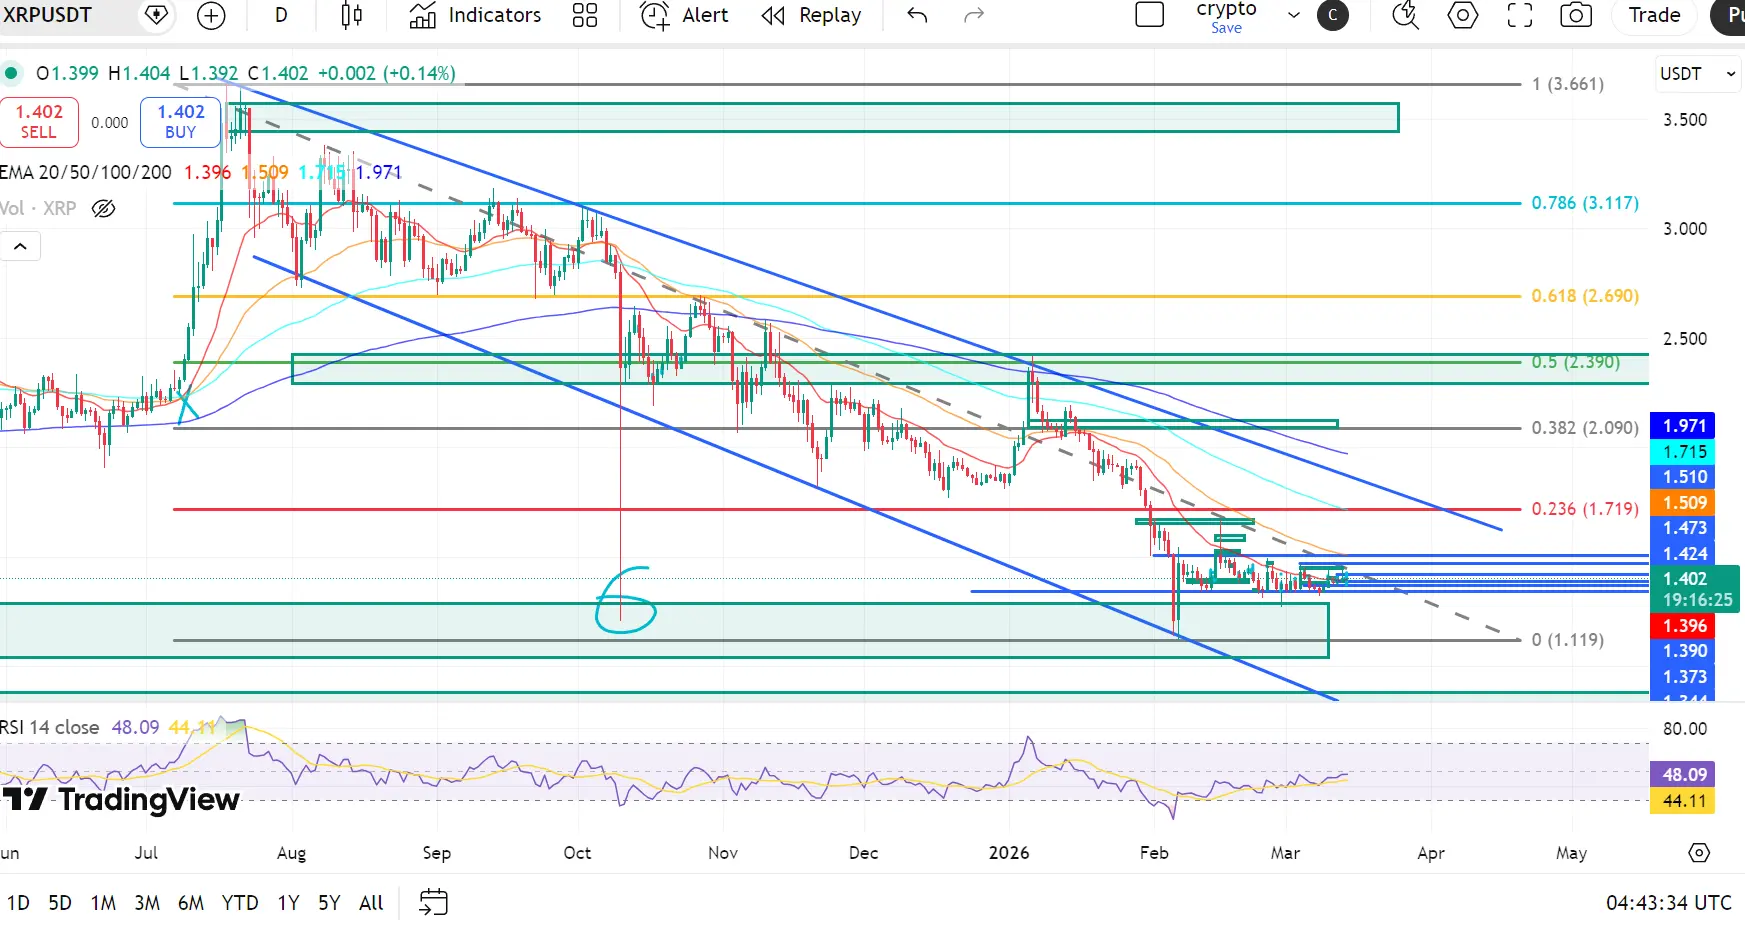
Task: Collapse the indicator legend with the chevron
Action: click(x=20, y=246)
